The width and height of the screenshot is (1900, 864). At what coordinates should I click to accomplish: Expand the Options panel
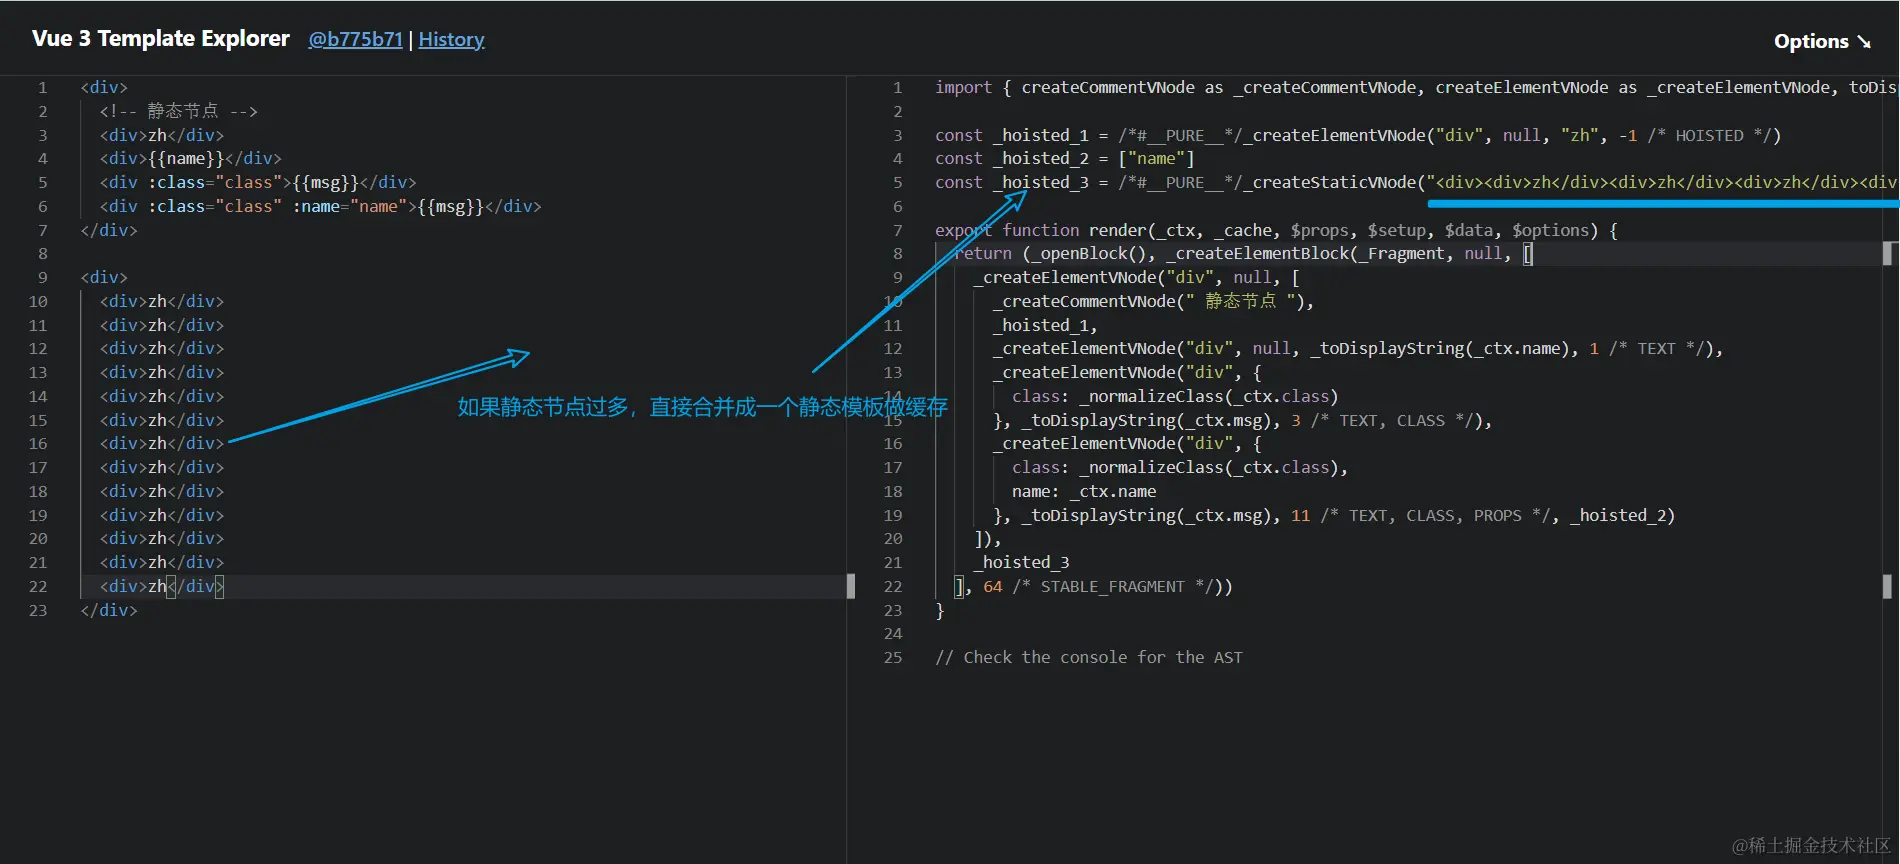[x=1822, y=41]
